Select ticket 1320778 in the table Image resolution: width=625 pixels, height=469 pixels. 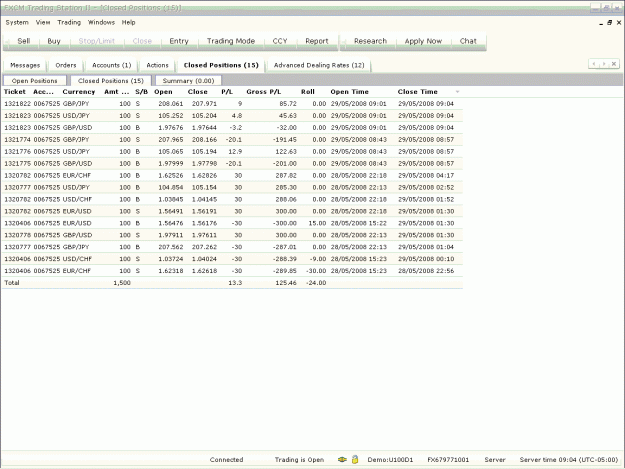pyautogui.click(x=17, y=235)
